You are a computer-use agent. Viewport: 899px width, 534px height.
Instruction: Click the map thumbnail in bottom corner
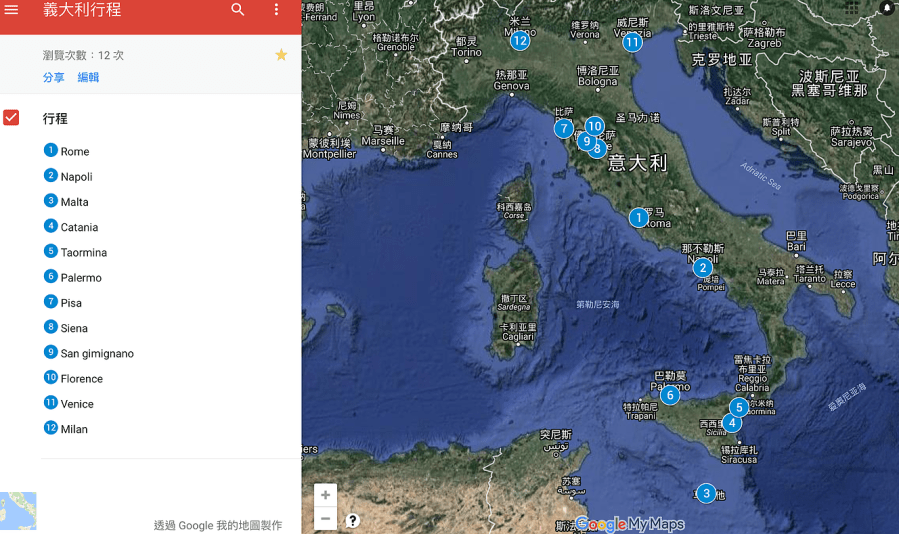18,511
